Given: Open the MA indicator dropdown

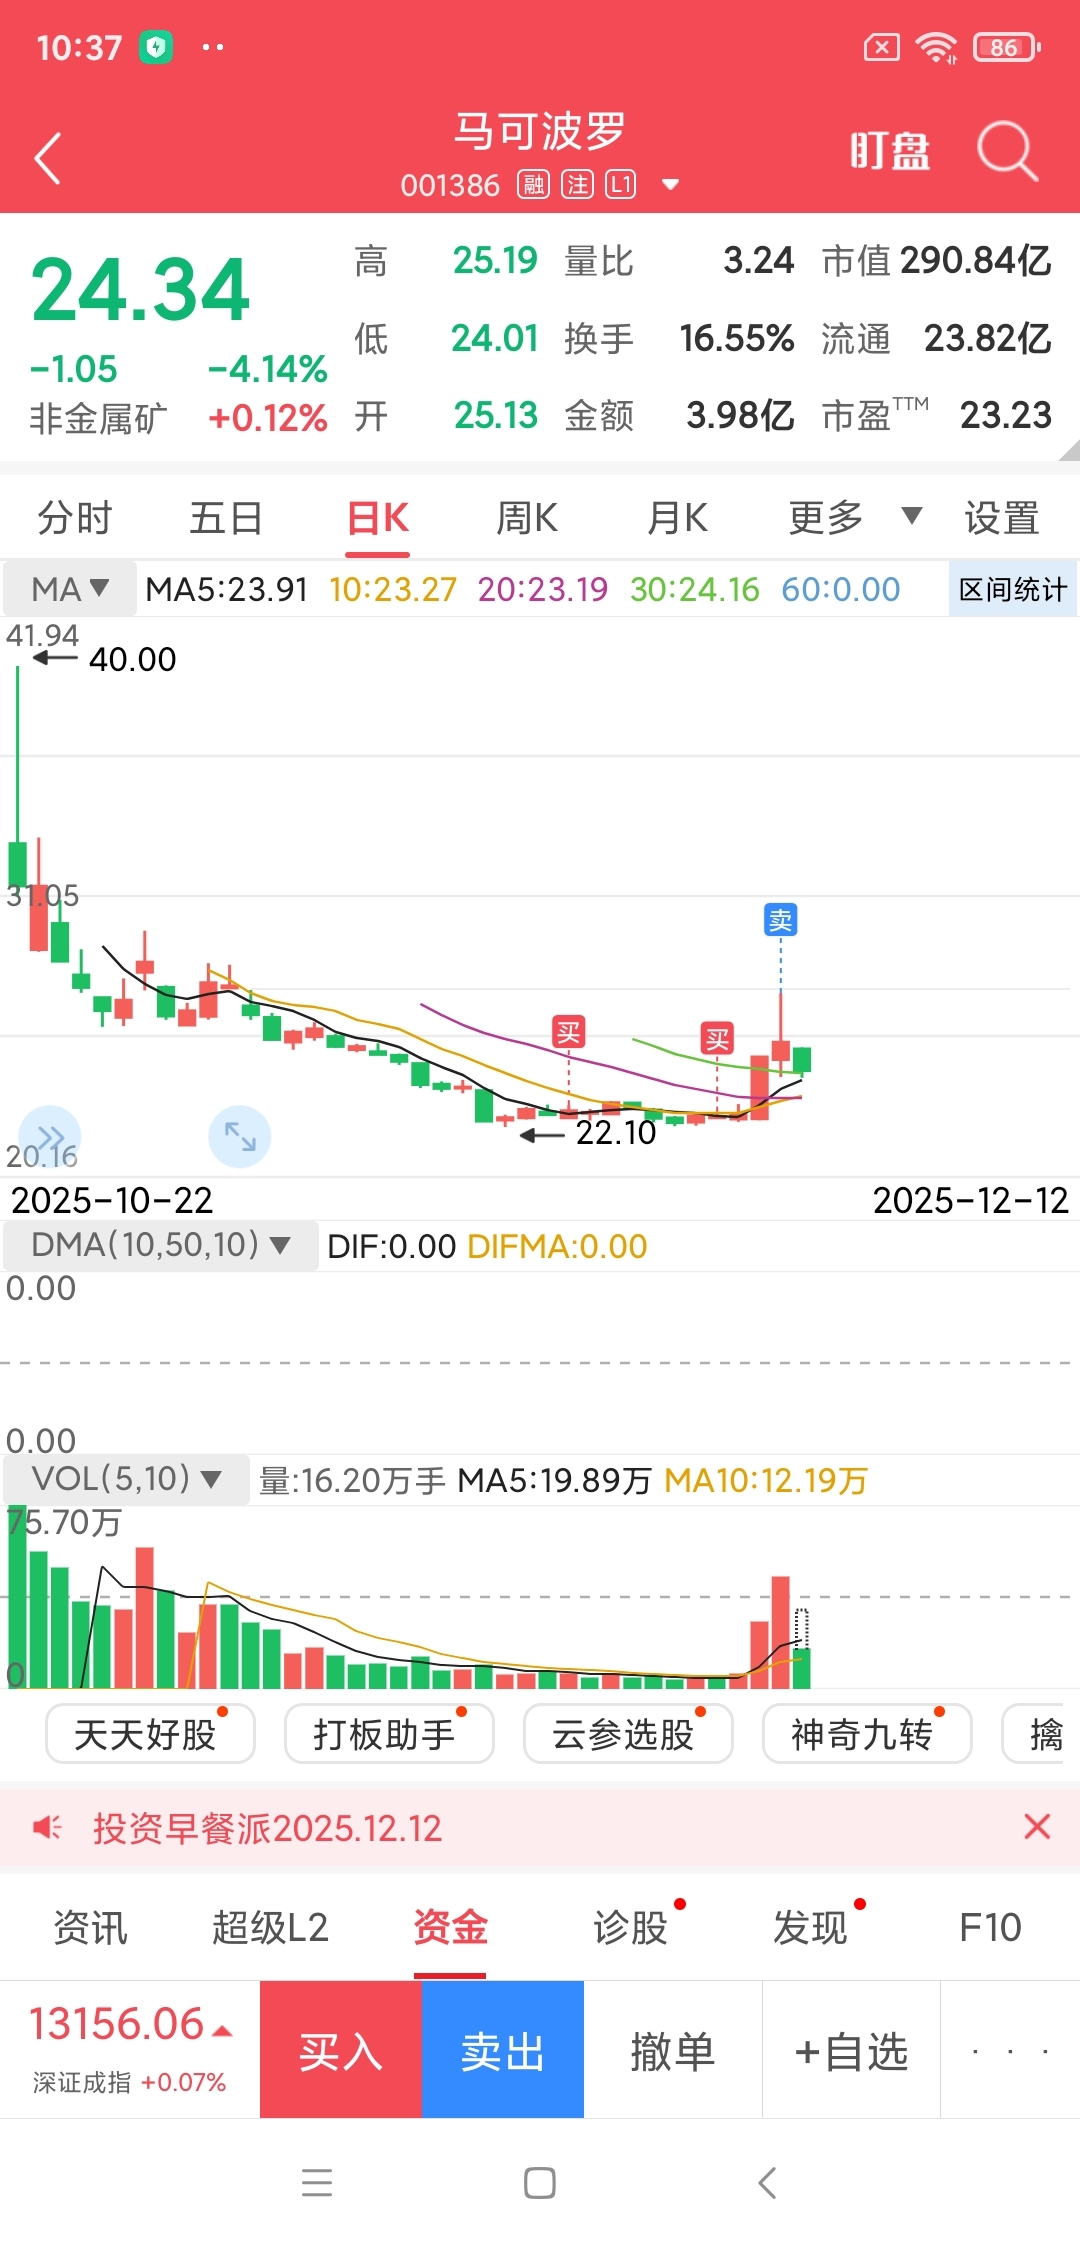Looking at the screenshot, I should 70,589.
